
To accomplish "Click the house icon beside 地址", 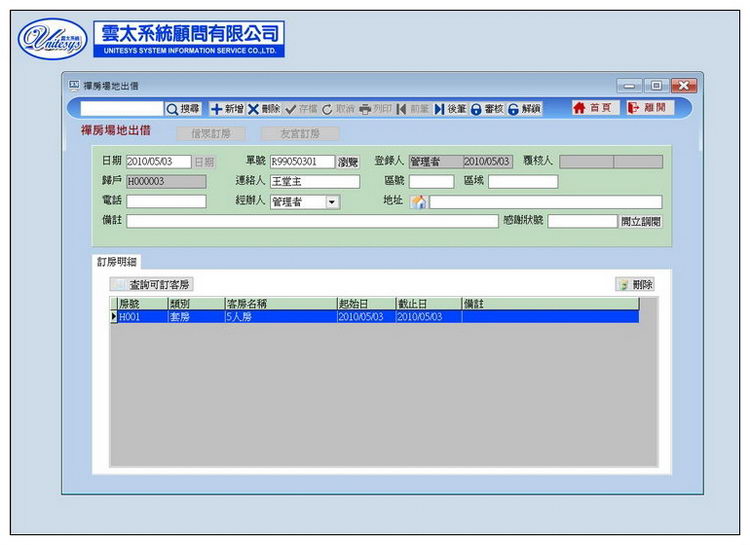I will (420, 202).
